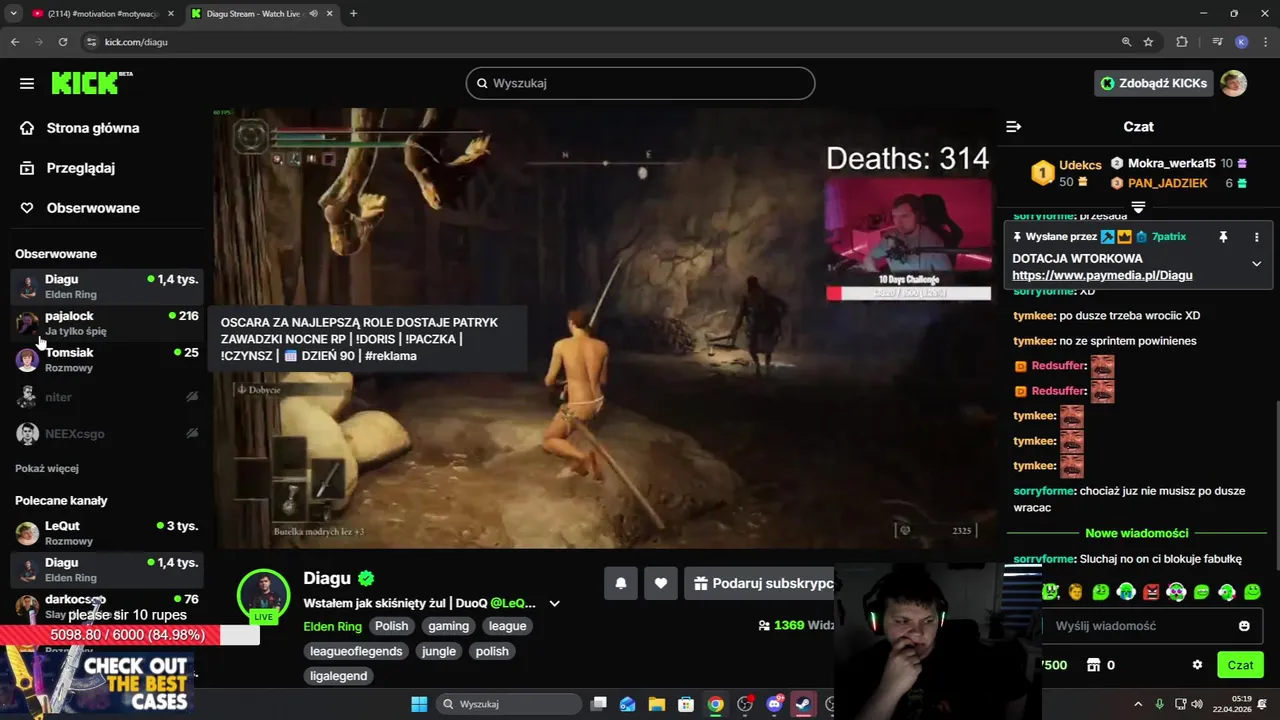This screenshot has width=1280, height=720.
Task: Open a new browser tab
Action: (353, 14)
